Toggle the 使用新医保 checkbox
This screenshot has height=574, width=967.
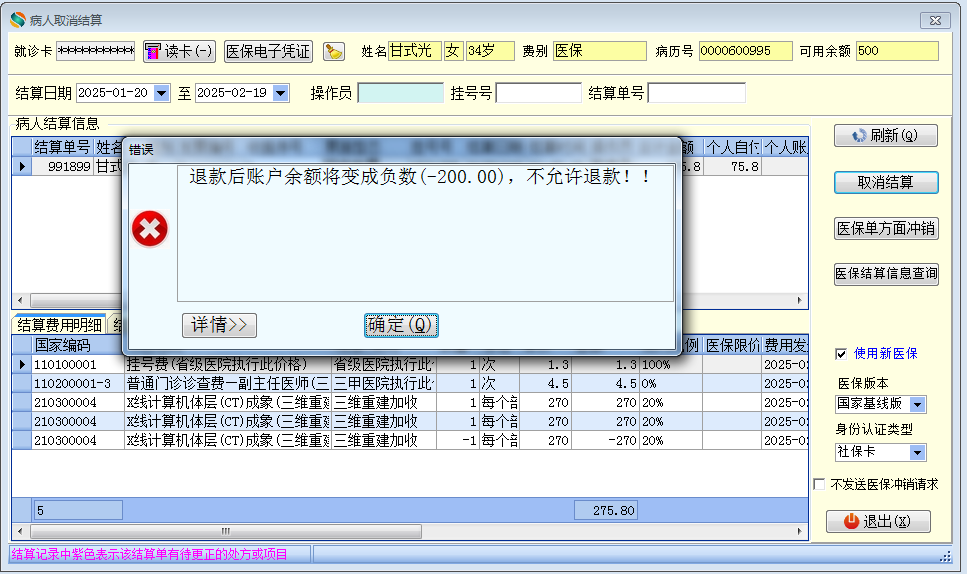point(841,354)
